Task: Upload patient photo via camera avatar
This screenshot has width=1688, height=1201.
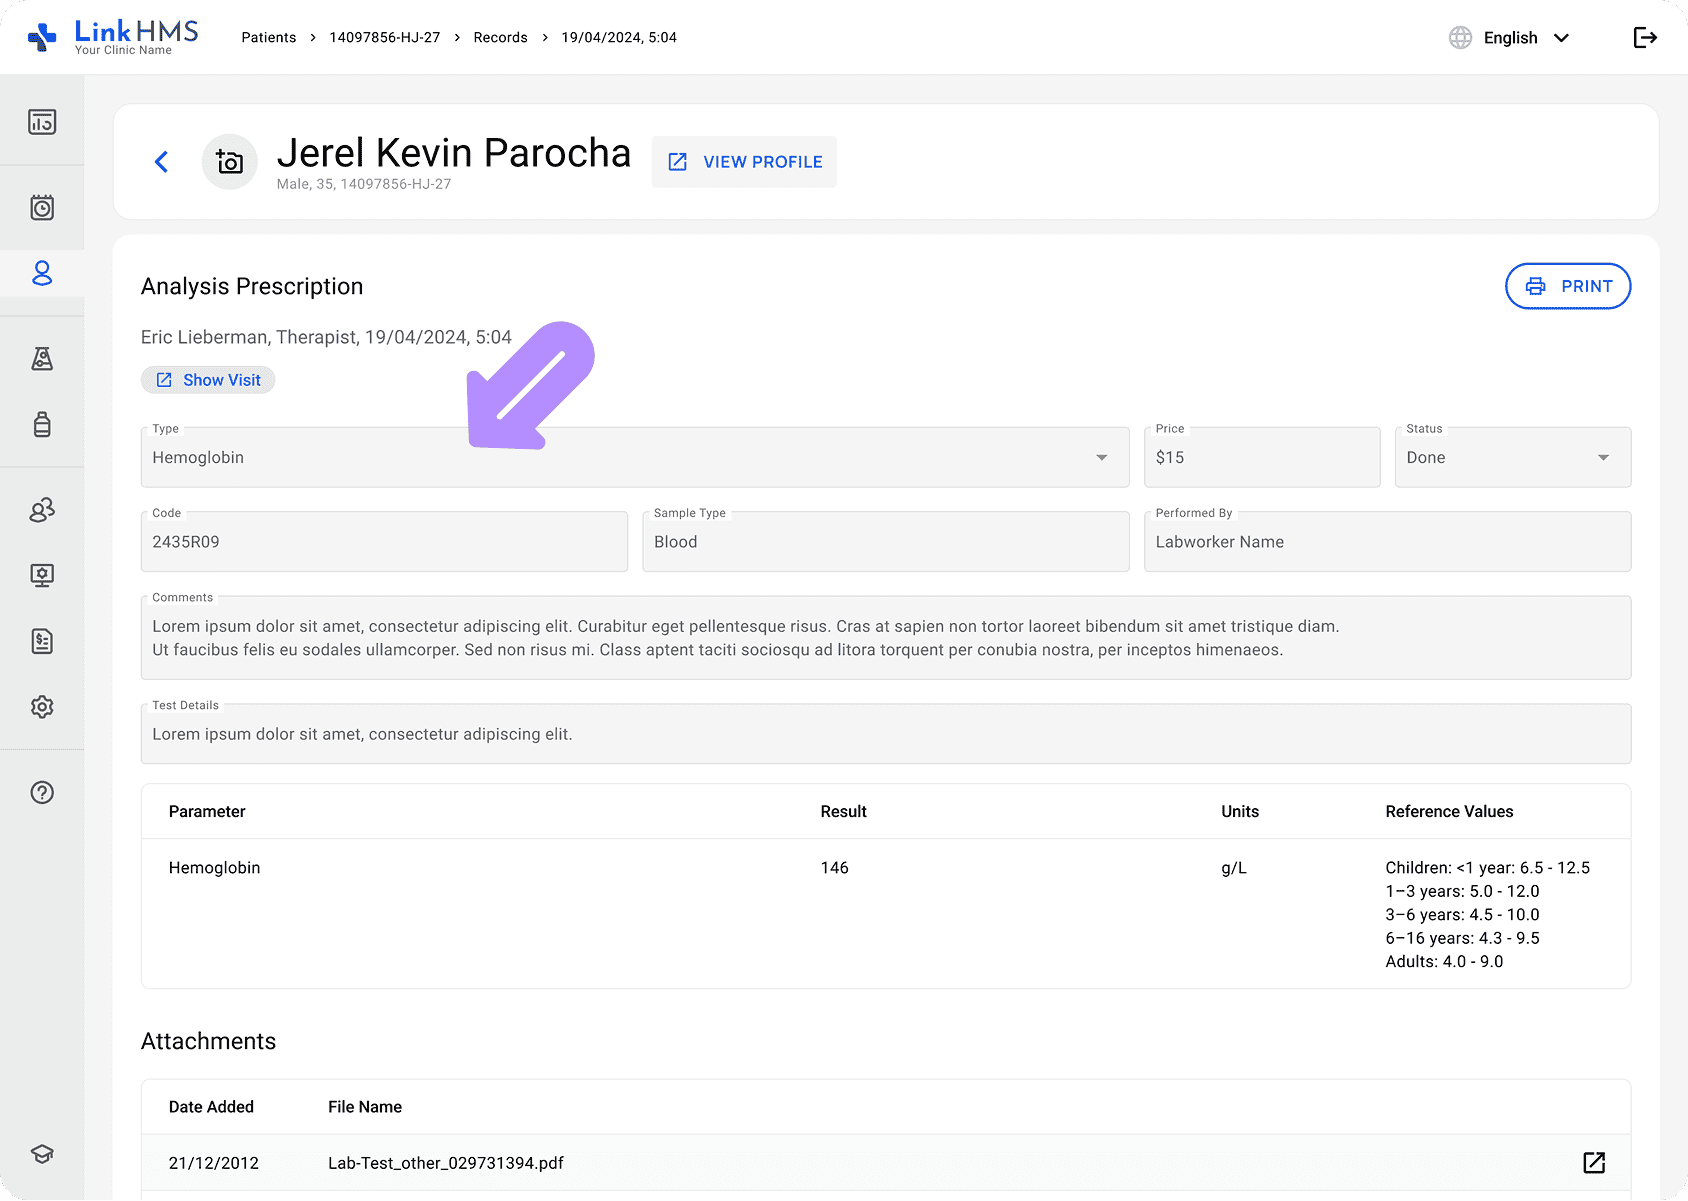Action: [230, 162]
